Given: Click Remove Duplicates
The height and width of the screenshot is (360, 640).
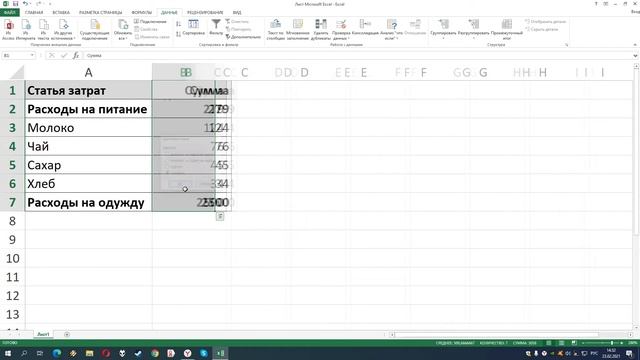Looking at the screenshot, I should [x=321, y=29].
